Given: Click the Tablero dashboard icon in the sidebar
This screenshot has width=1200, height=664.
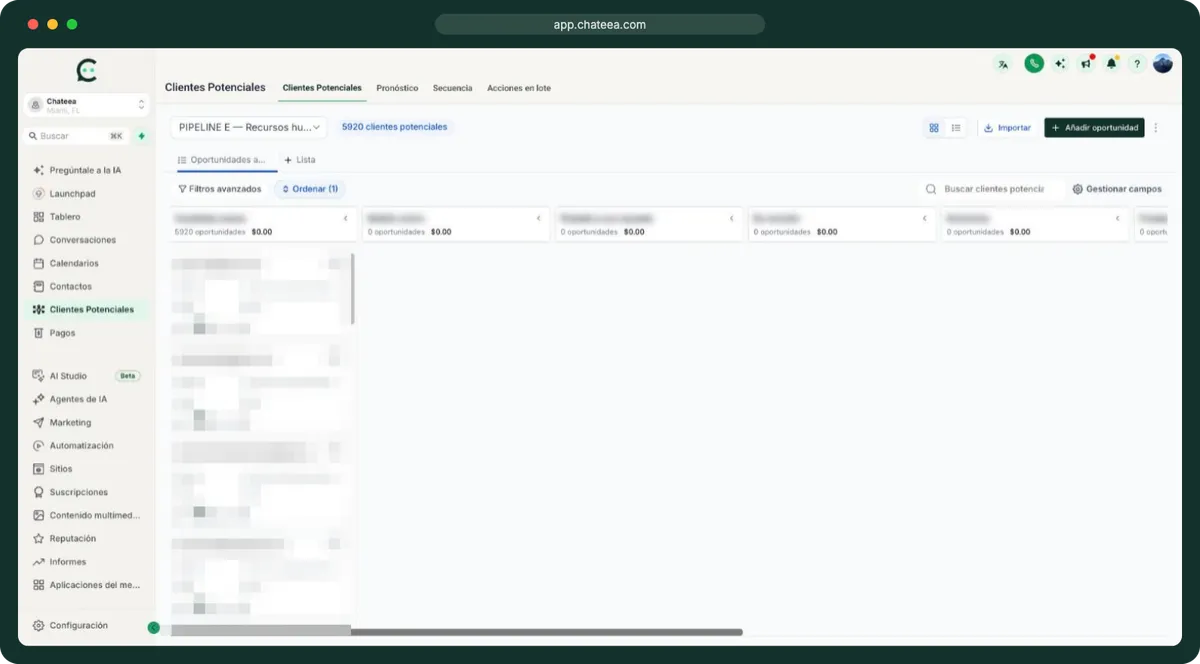Looking at the screenshot, I should click(39, 217).
